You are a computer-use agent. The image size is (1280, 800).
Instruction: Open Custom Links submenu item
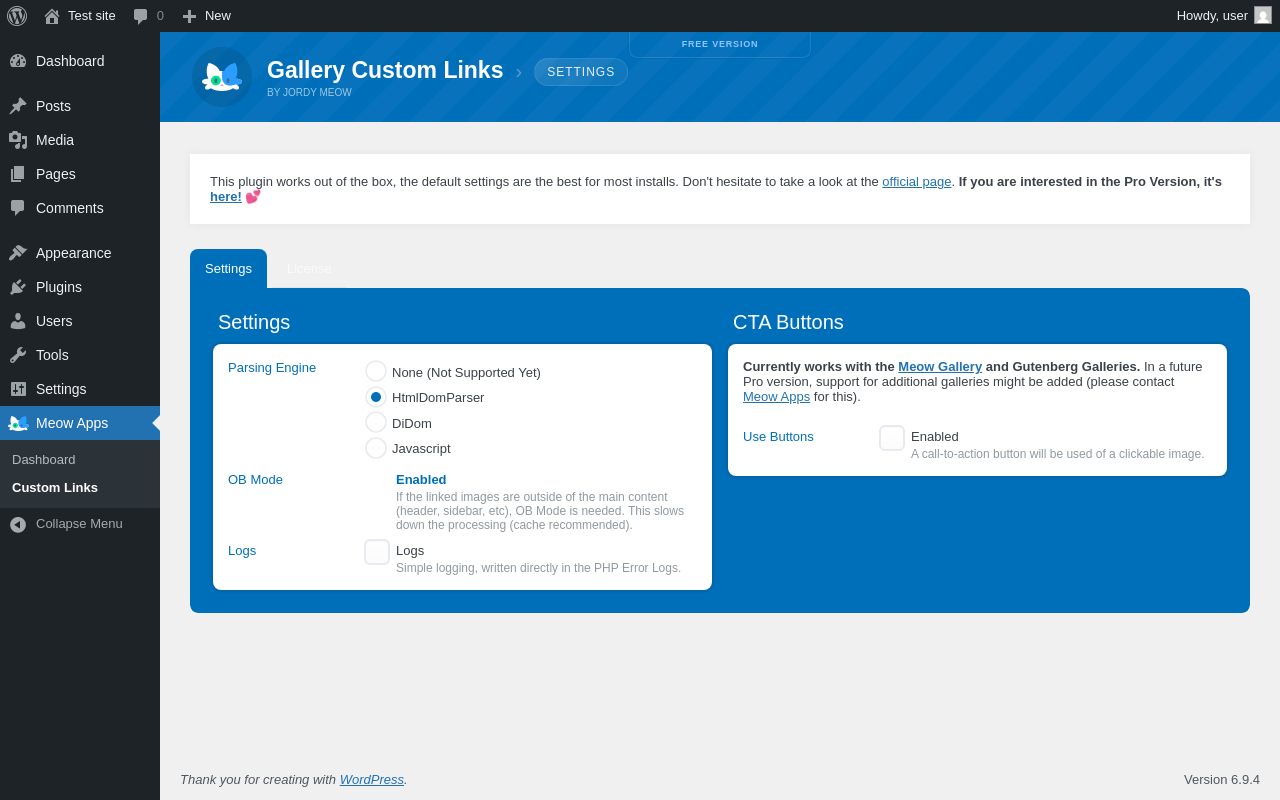(x=55, y=488)
